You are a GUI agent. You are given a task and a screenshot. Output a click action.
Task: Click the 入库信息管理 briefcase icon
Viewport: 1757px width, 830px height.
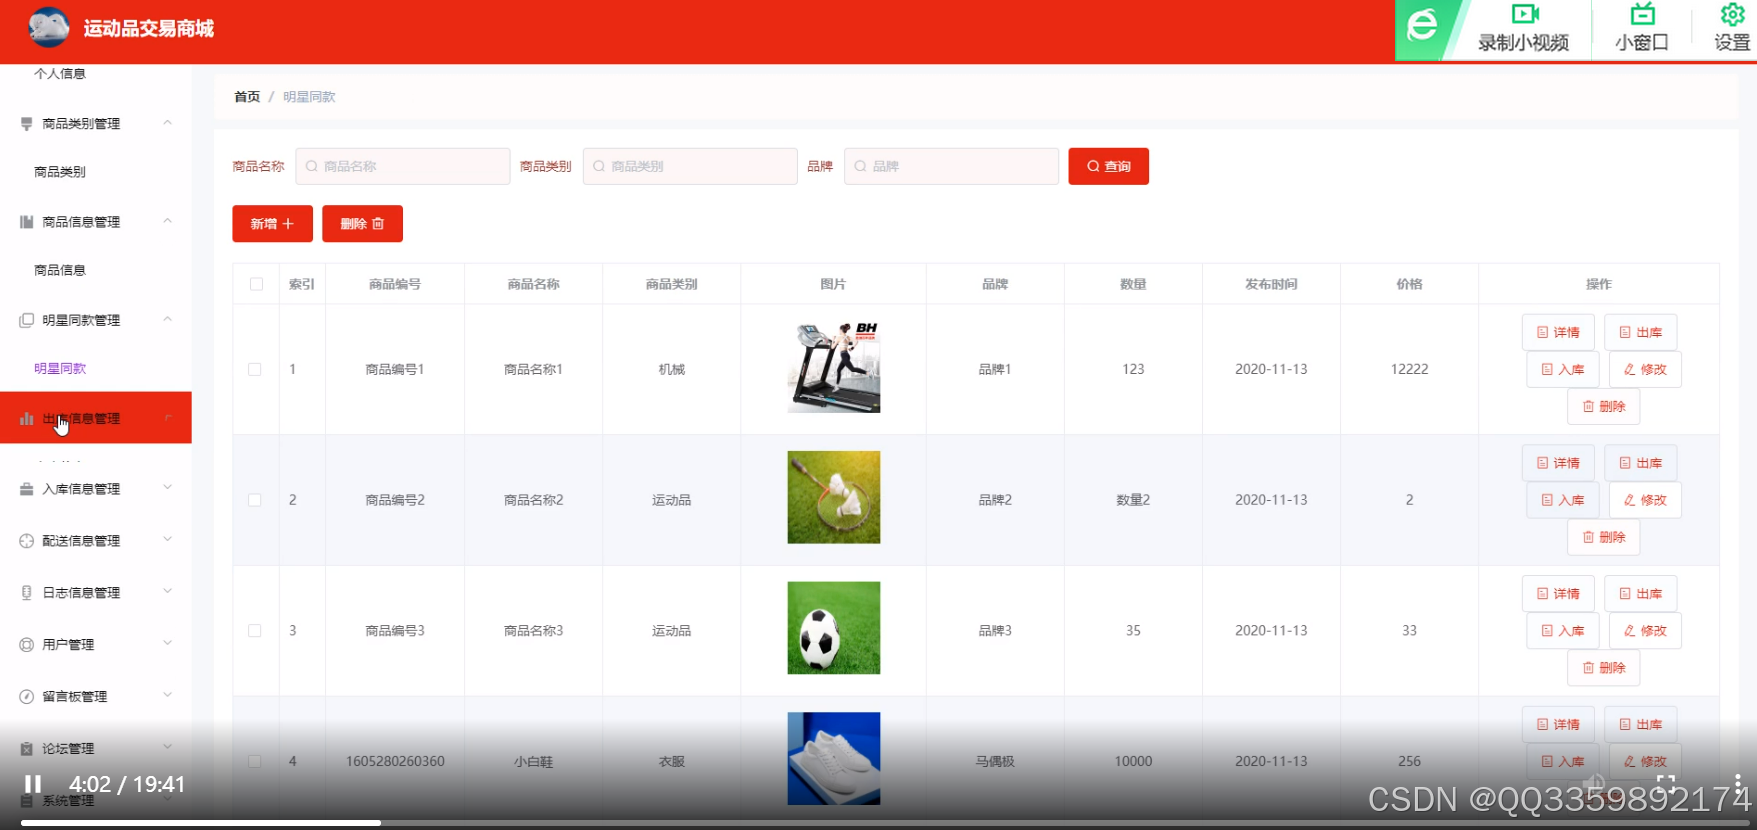pyautogui.click(x=27, y=489)
